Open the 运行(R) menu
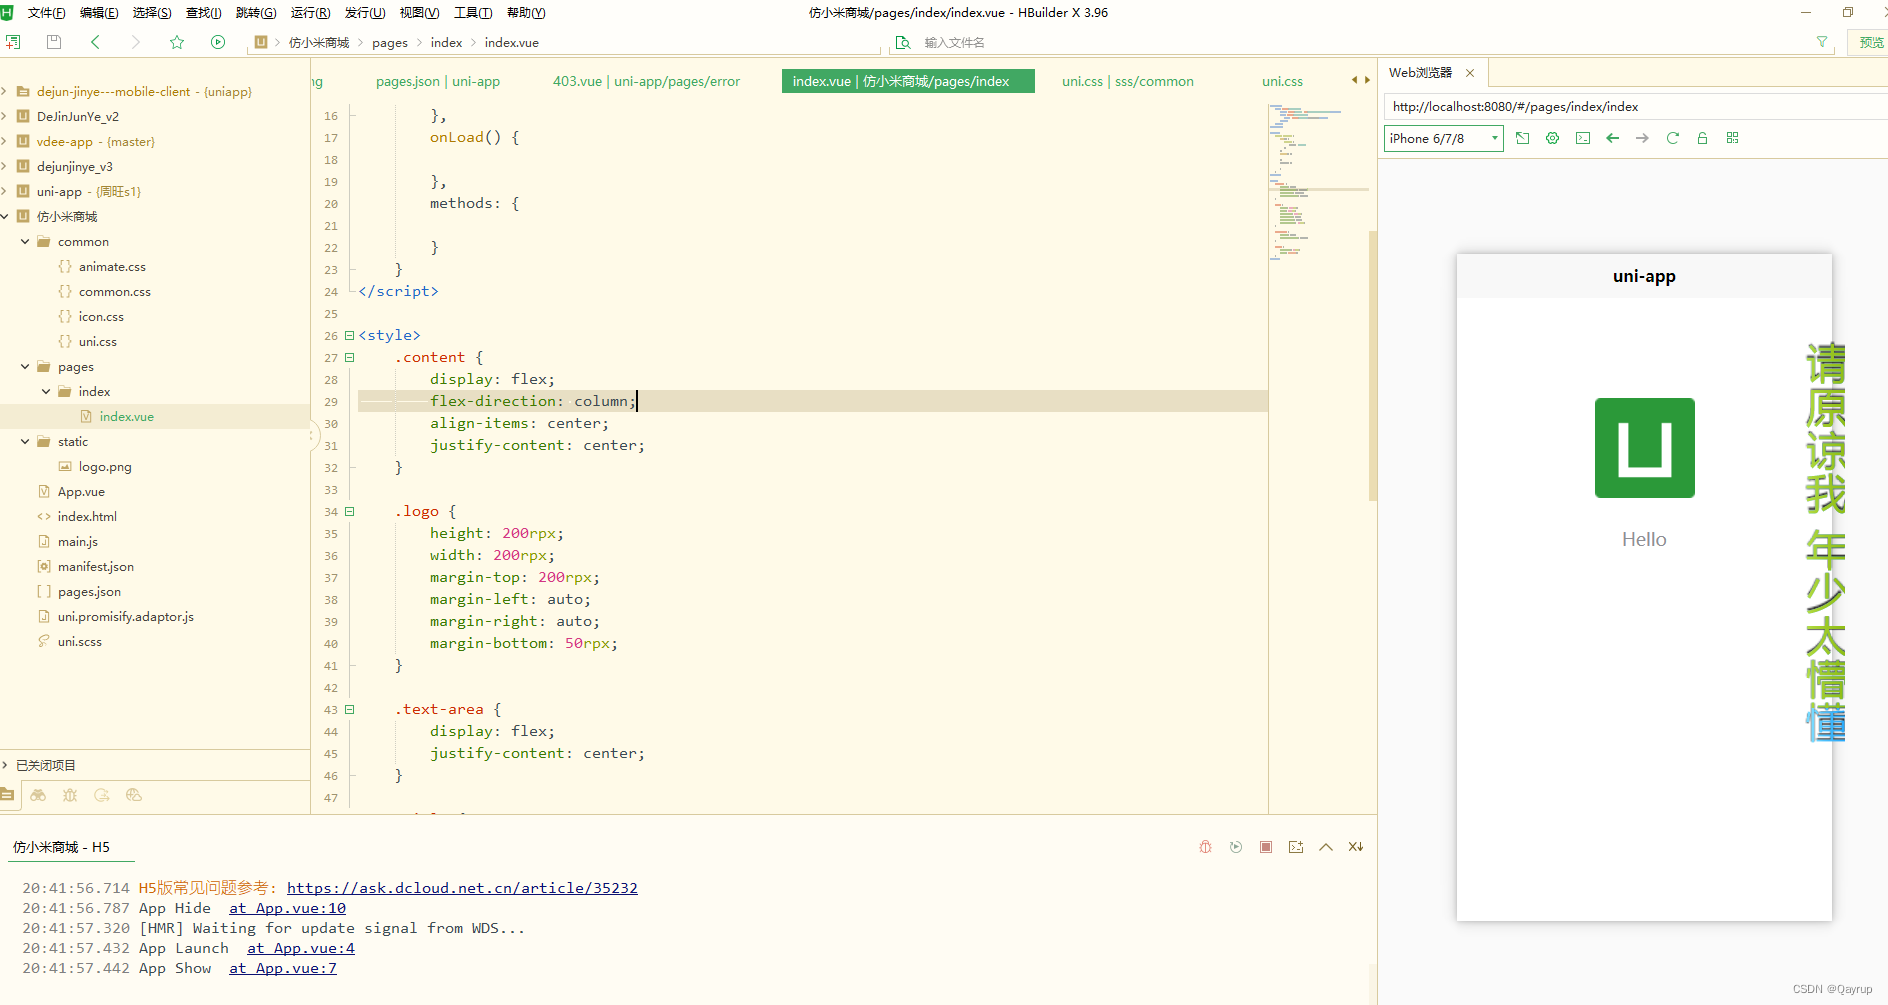The image size is (1888, 1005). [310, 13]
